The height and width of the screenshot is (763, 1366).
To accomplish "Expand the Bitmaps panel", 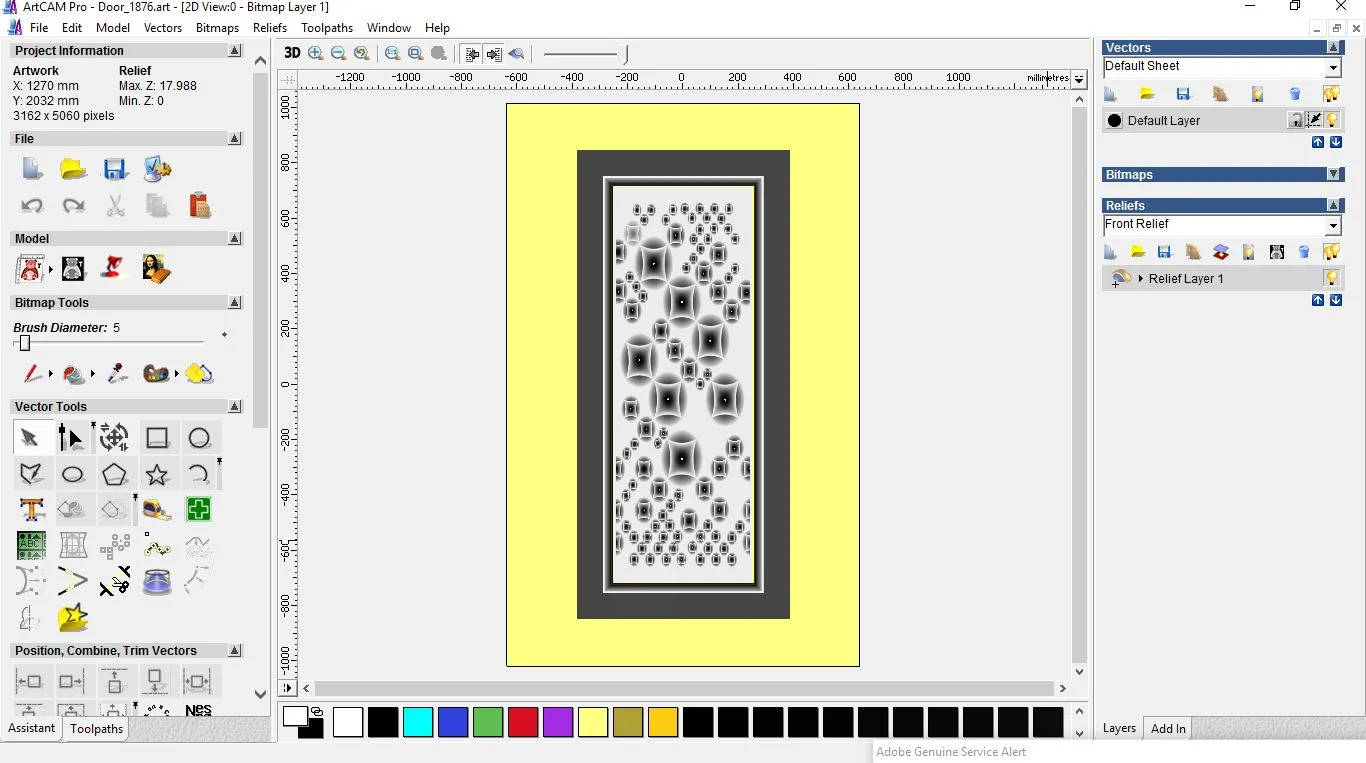I will [1332, 174].
